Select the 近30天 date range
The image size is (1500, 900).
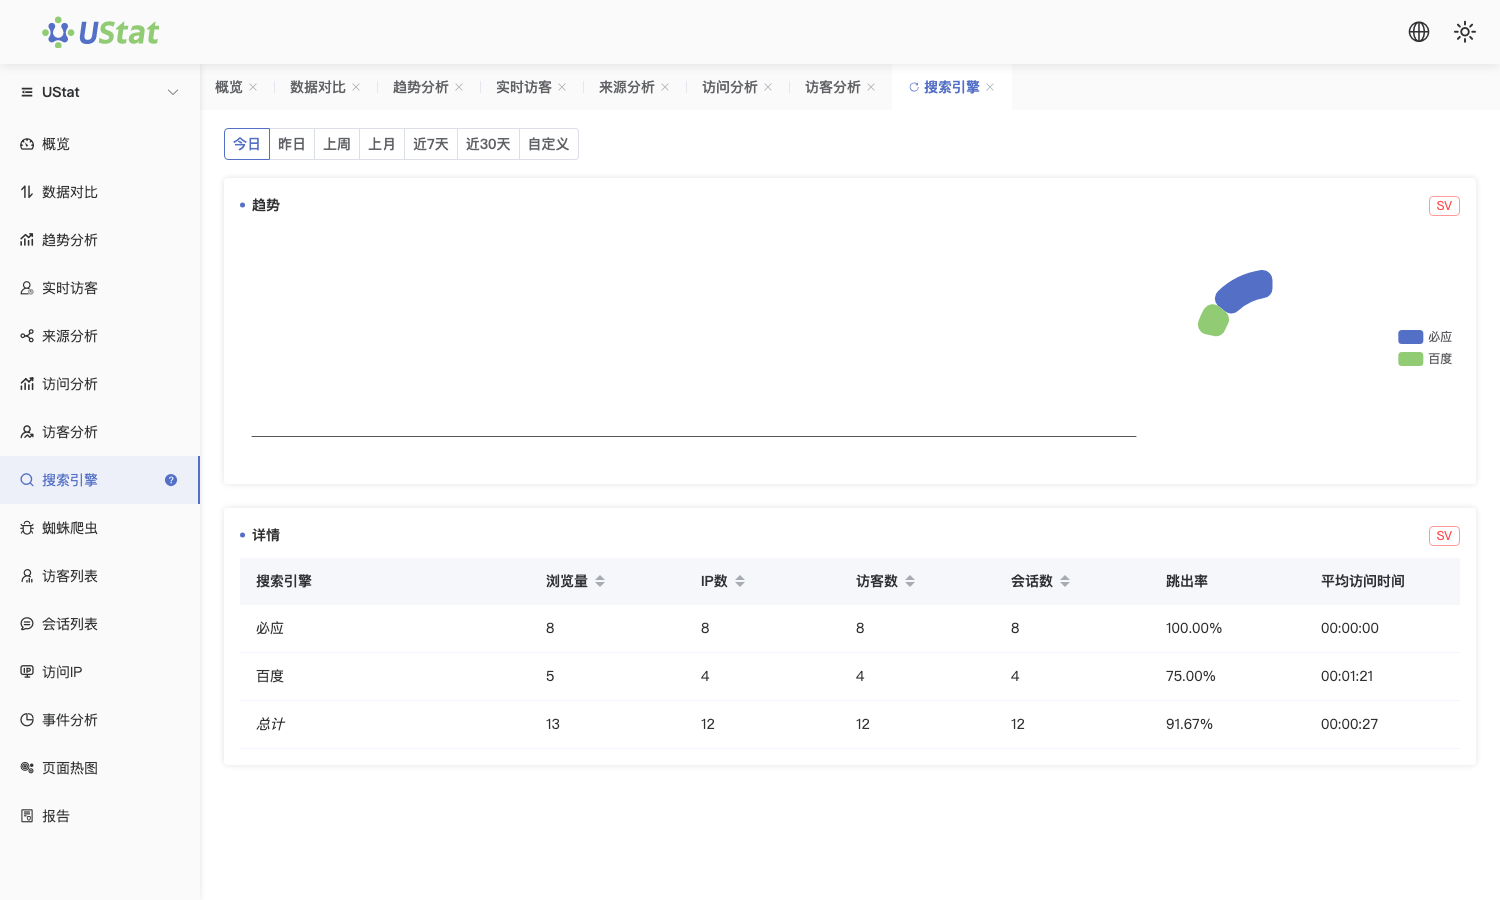[x=488, y=144]
